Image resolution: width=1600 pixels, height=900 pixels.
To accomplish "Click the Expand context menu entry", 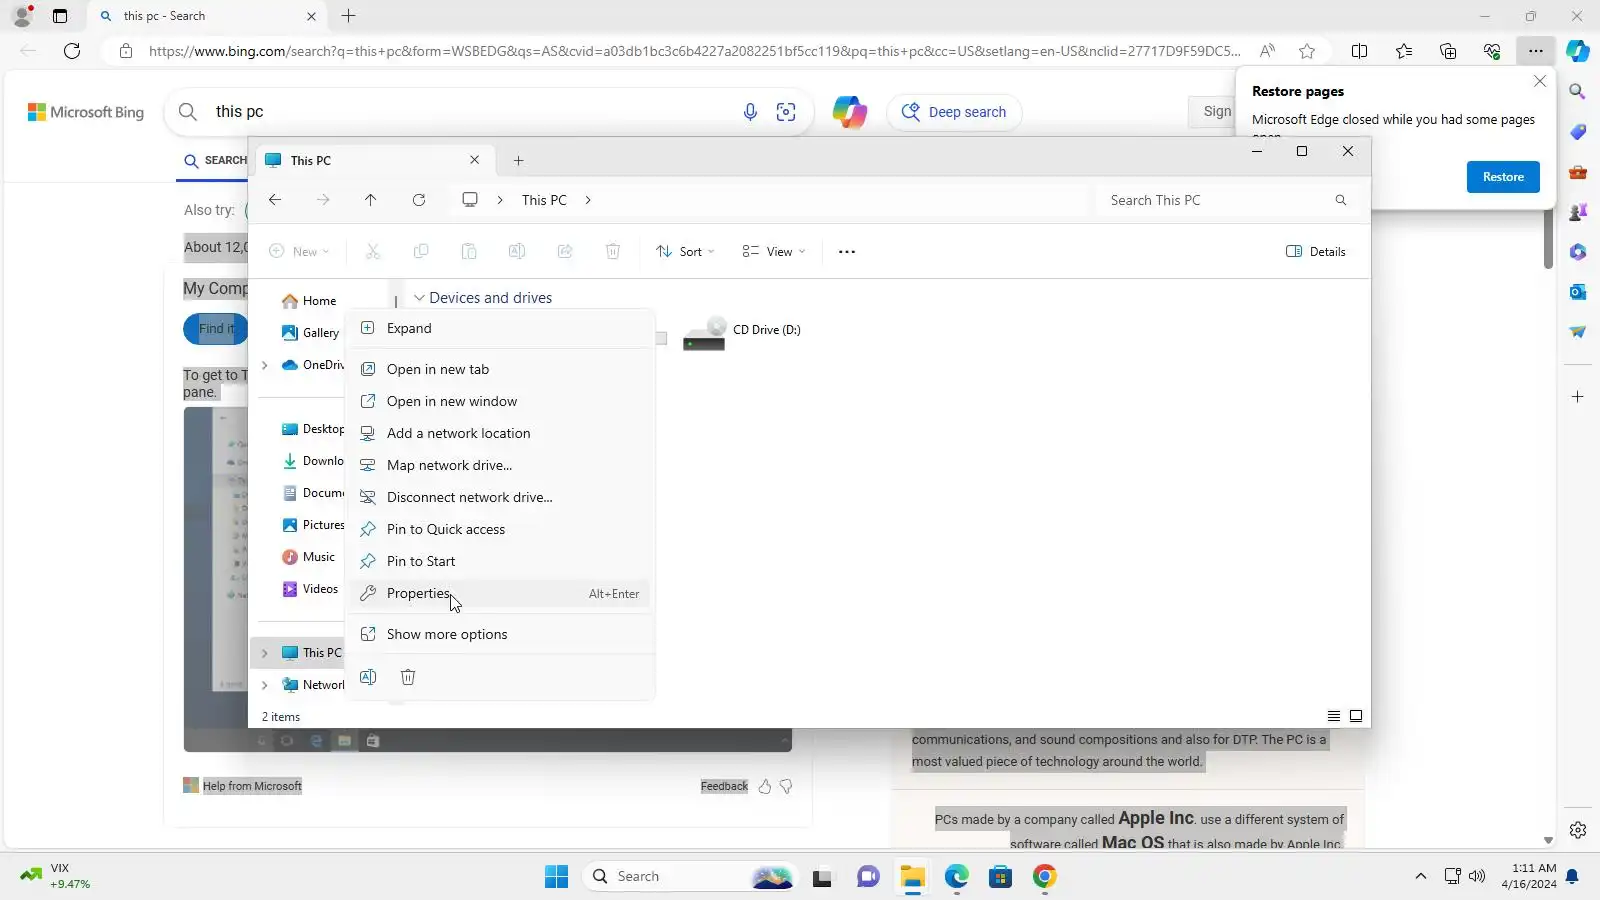I will point(500,328).
